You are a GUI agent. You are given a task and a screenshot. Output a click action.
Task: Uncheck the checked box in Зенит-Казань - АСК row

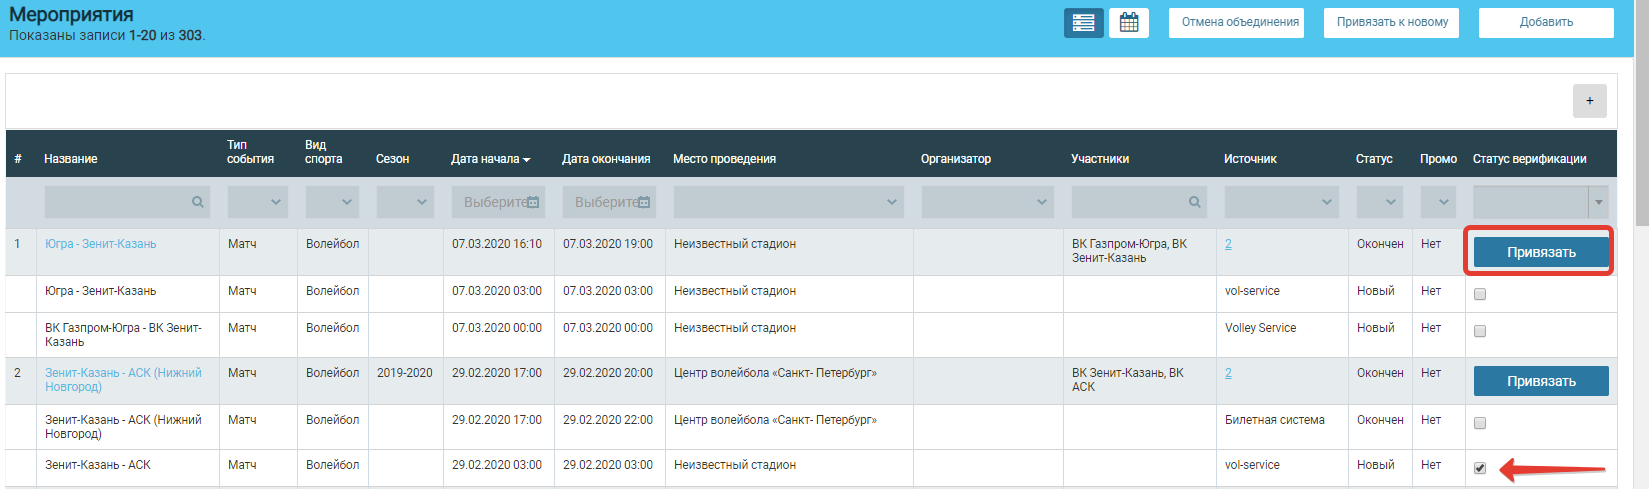pyautogui.click(x=1480, y=468)
